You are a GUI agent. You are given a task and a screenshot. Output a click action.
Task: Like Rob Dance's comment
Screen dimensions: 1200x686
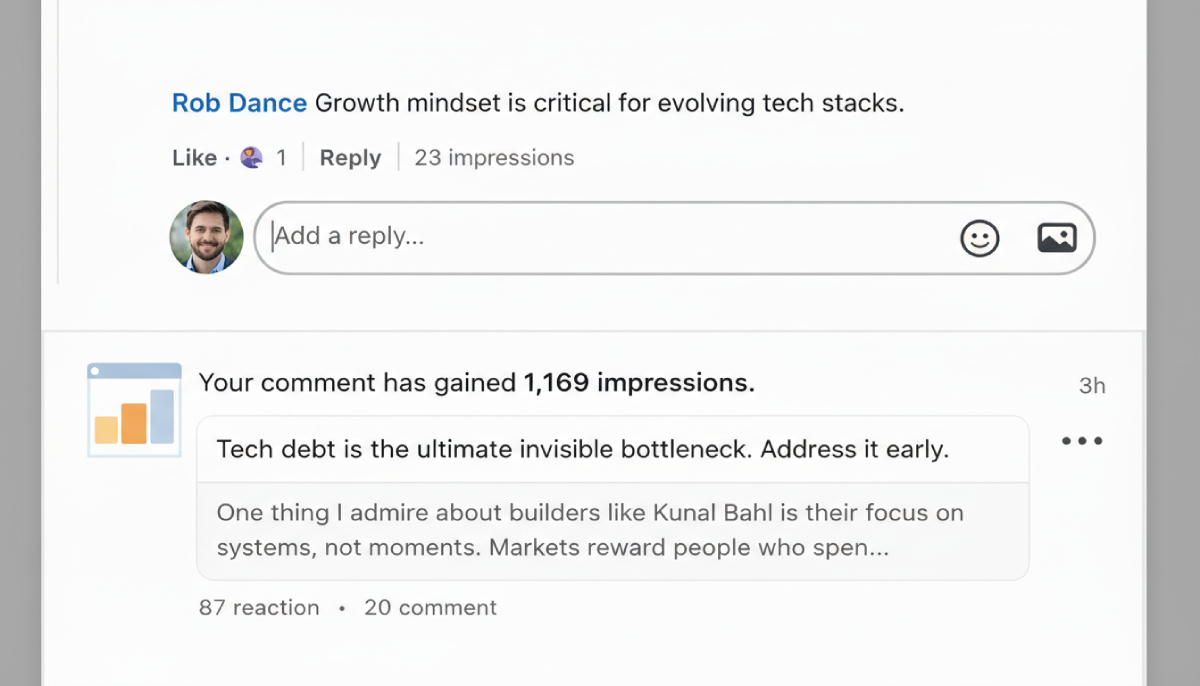pos(194,158)
